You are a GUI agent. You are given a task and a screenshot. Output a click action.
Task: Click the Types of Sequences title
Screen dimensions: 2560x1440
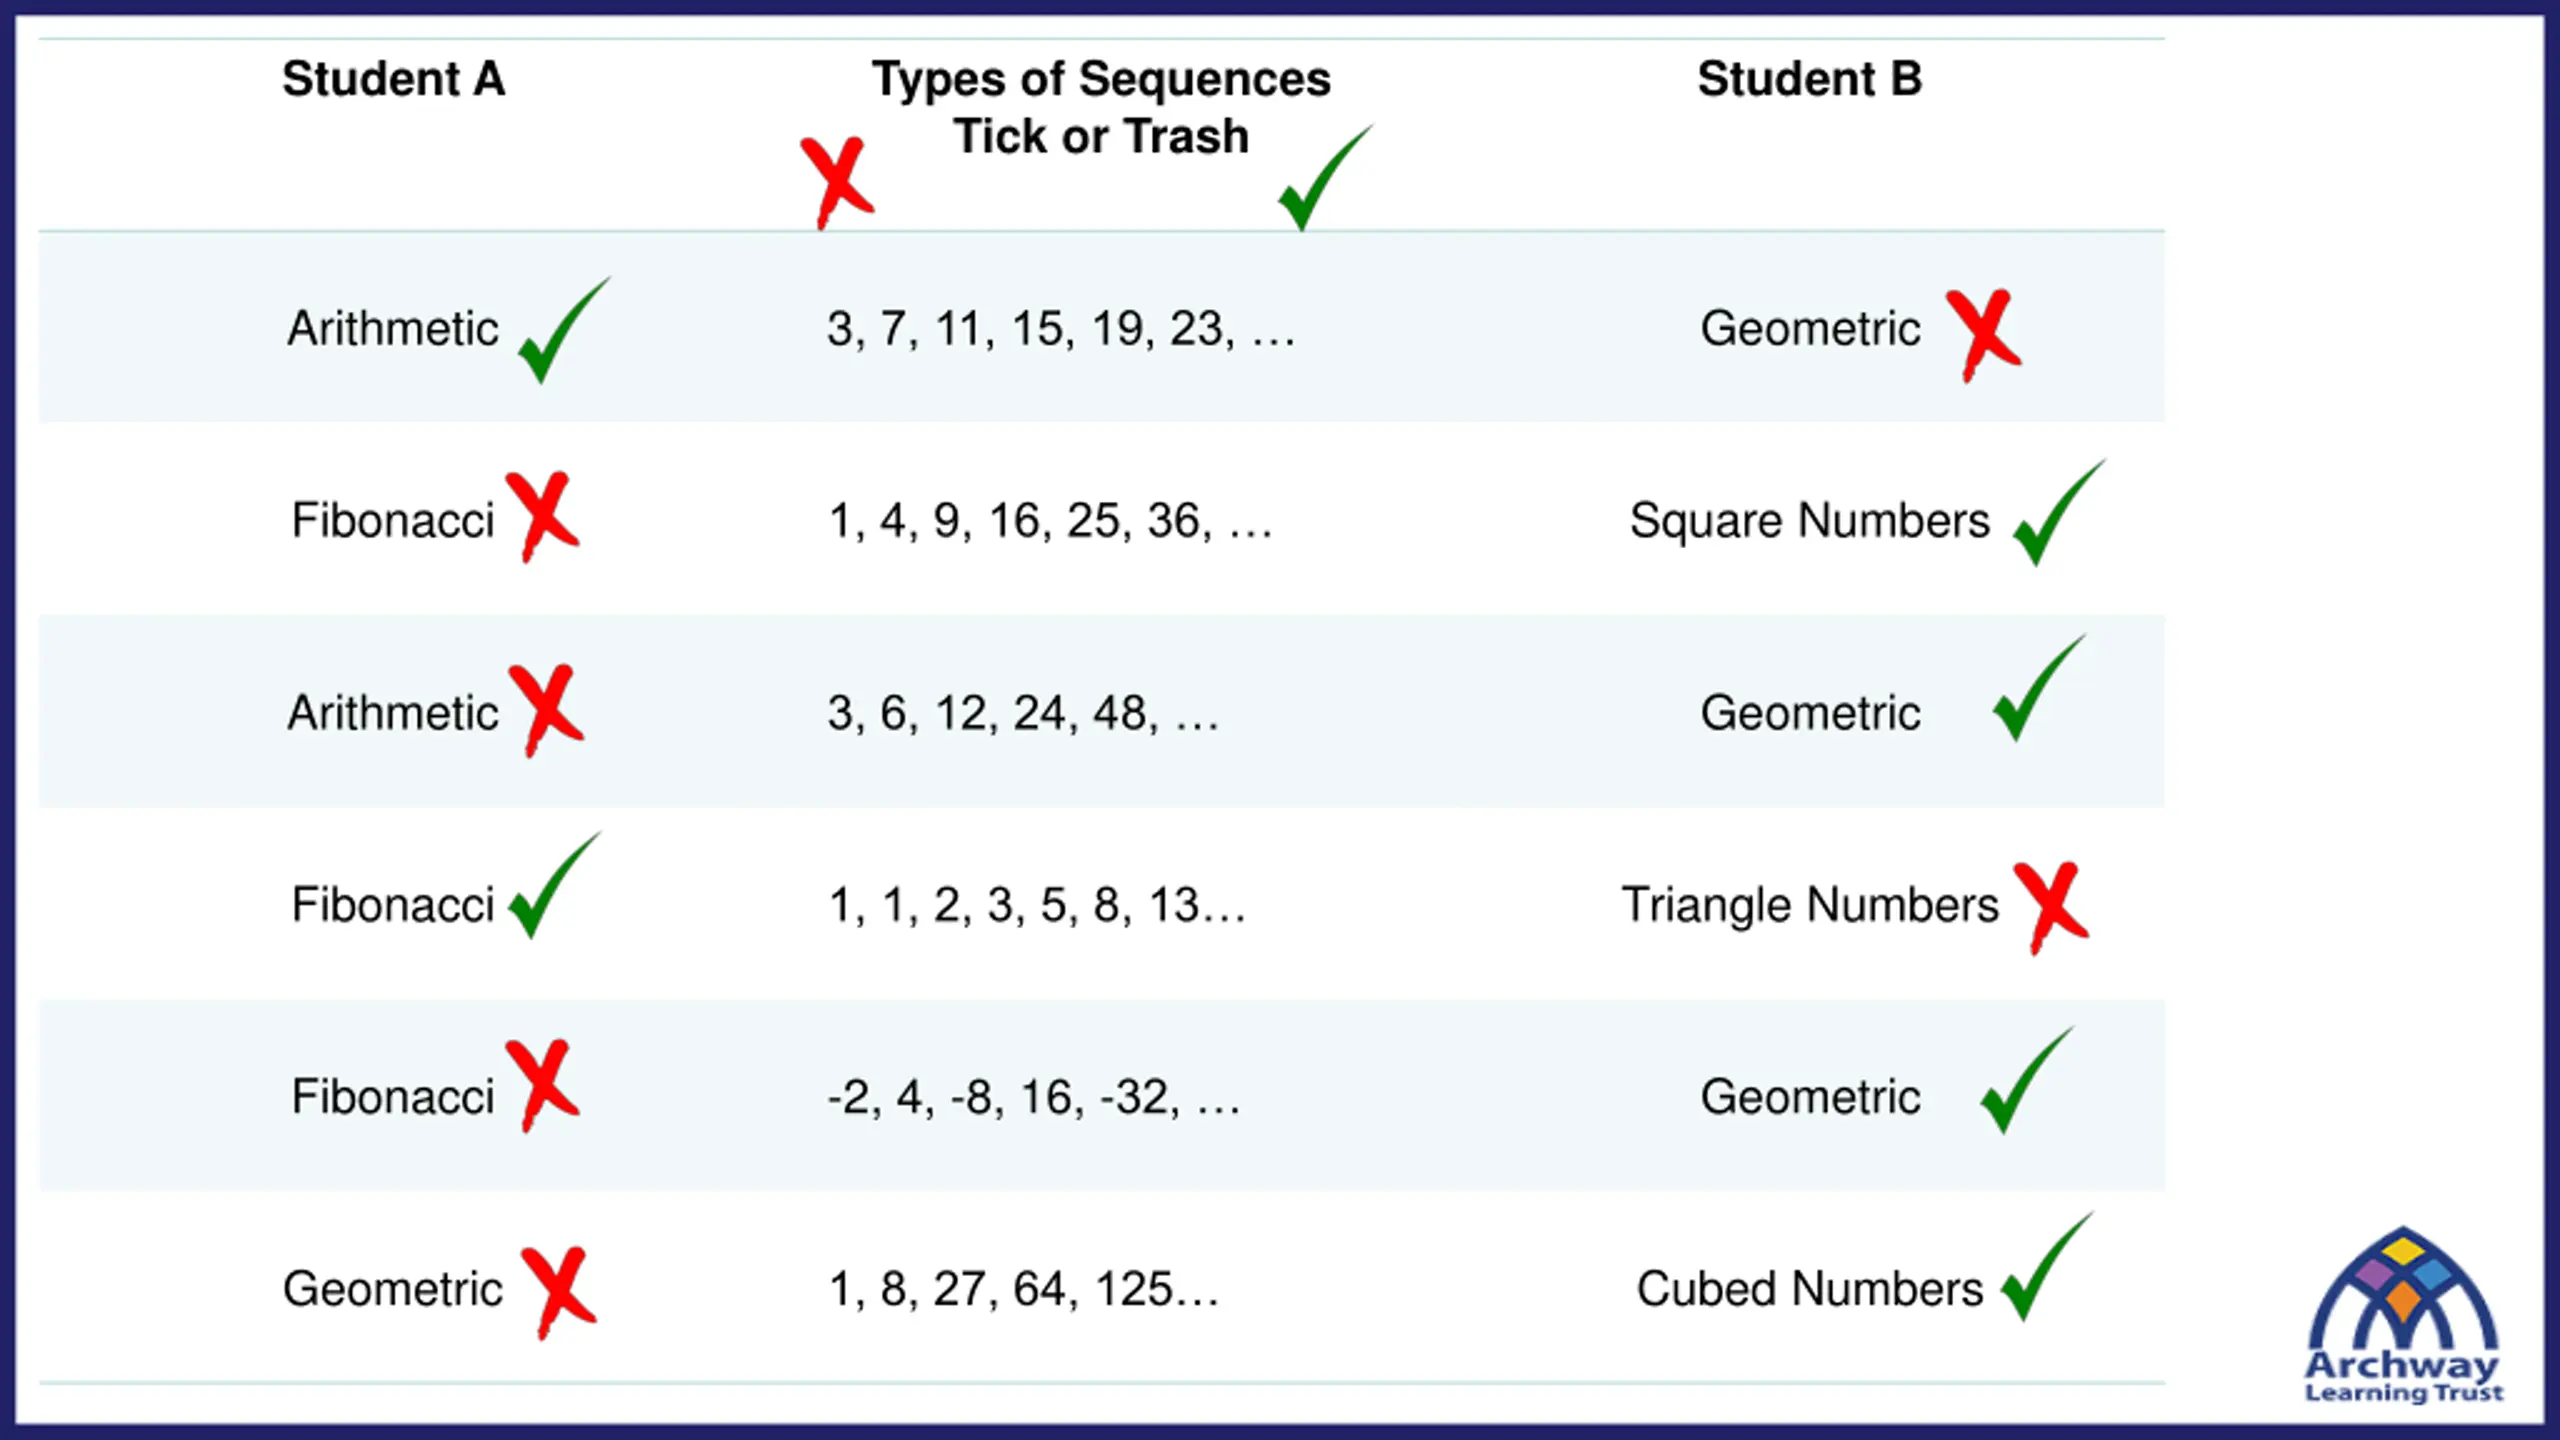[1101, 80]
